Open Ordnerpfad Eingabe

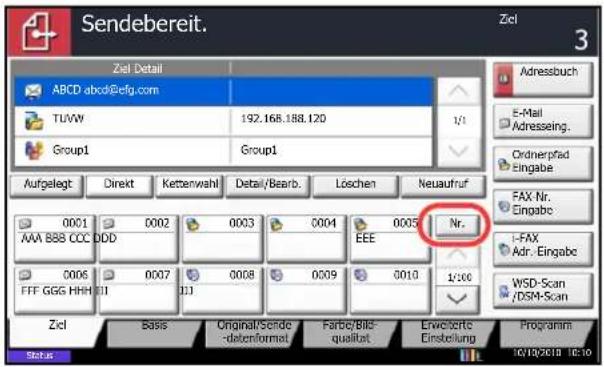coord(543,163)
